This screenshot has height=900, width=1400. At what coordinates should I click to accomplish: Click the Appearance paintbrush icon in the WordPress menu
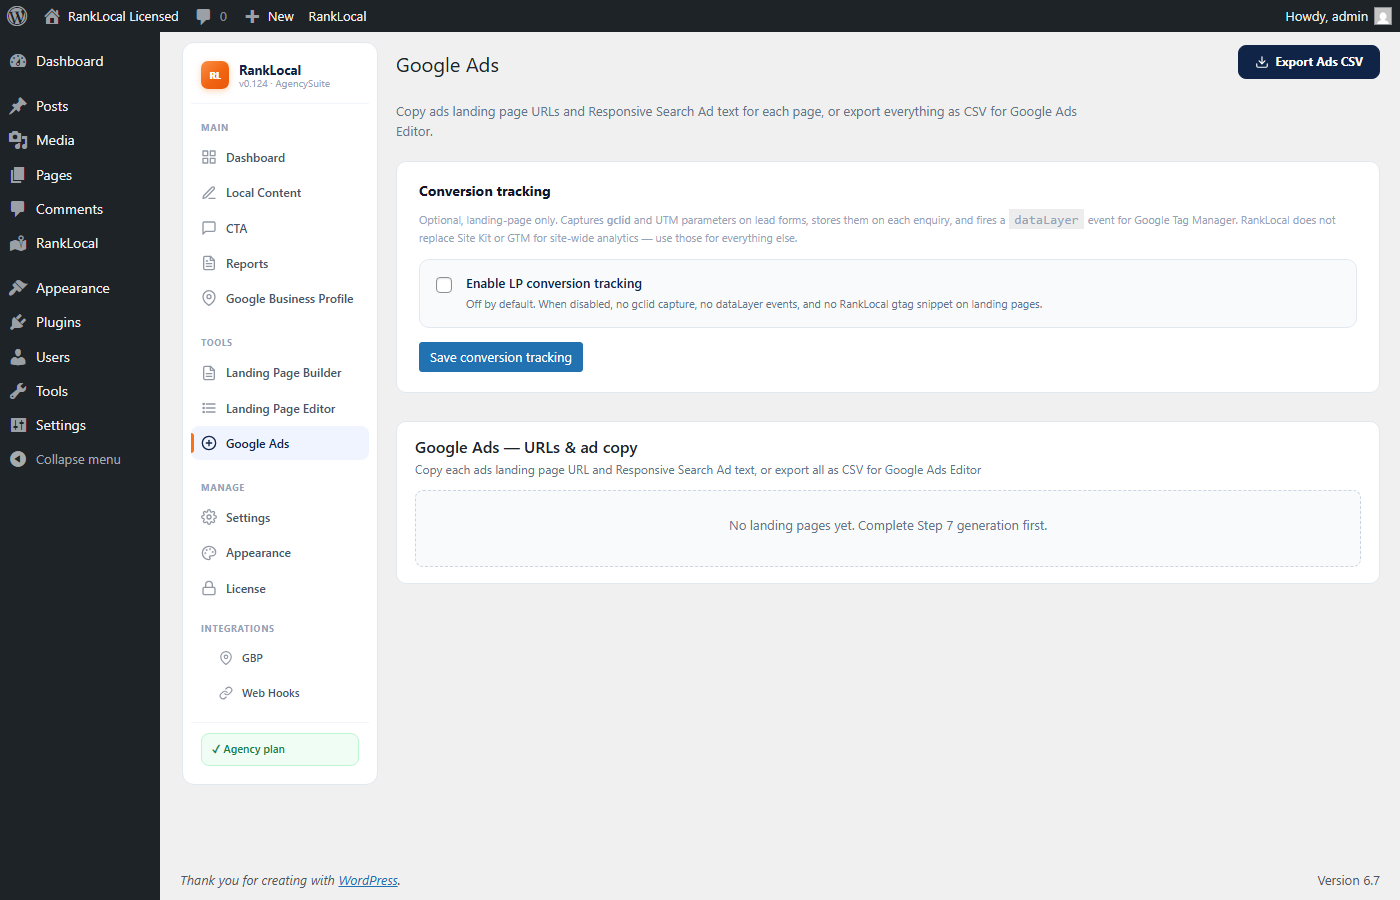click(18, 288)
